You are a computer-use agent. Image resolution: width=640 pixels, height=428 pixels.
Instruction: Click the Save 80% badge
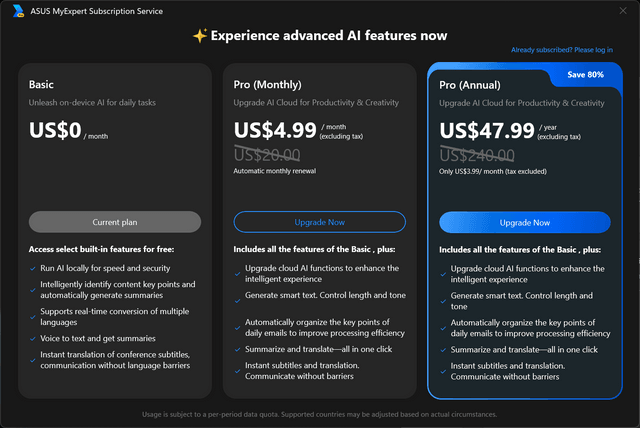tap(585, 75)
